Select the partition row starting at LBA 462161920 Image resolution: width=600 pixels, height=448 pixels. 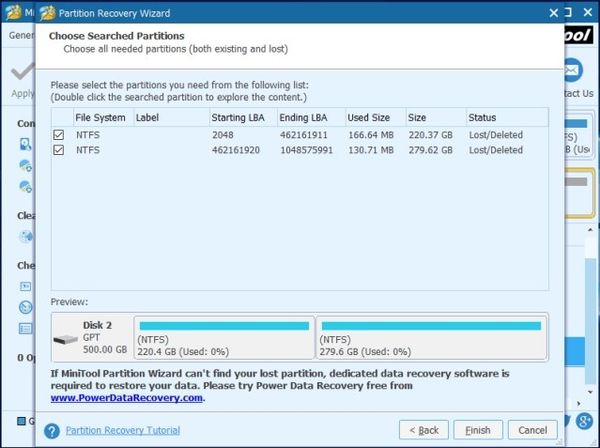pos(300,151)
